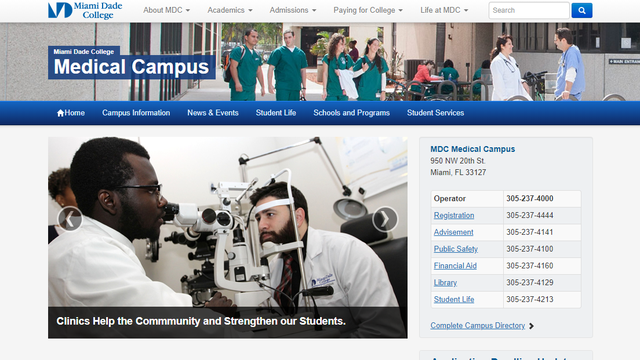640x360 pixels.
Task: Click registration number 305-237-4444
Action: [x=530, y=215]
